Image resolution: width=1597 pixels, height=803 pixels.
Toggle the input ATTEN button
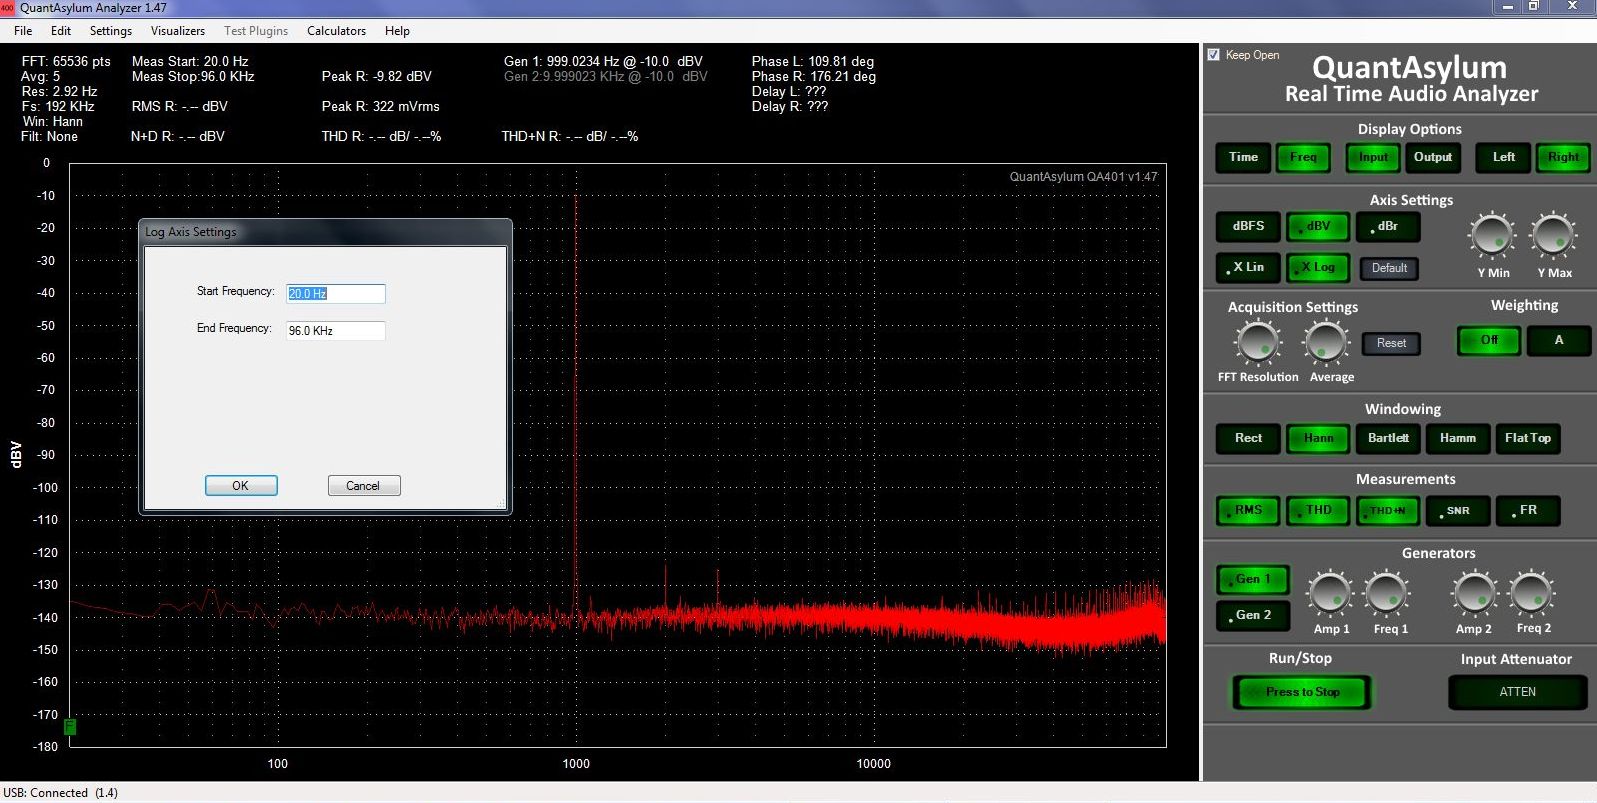pos(1517,692)
